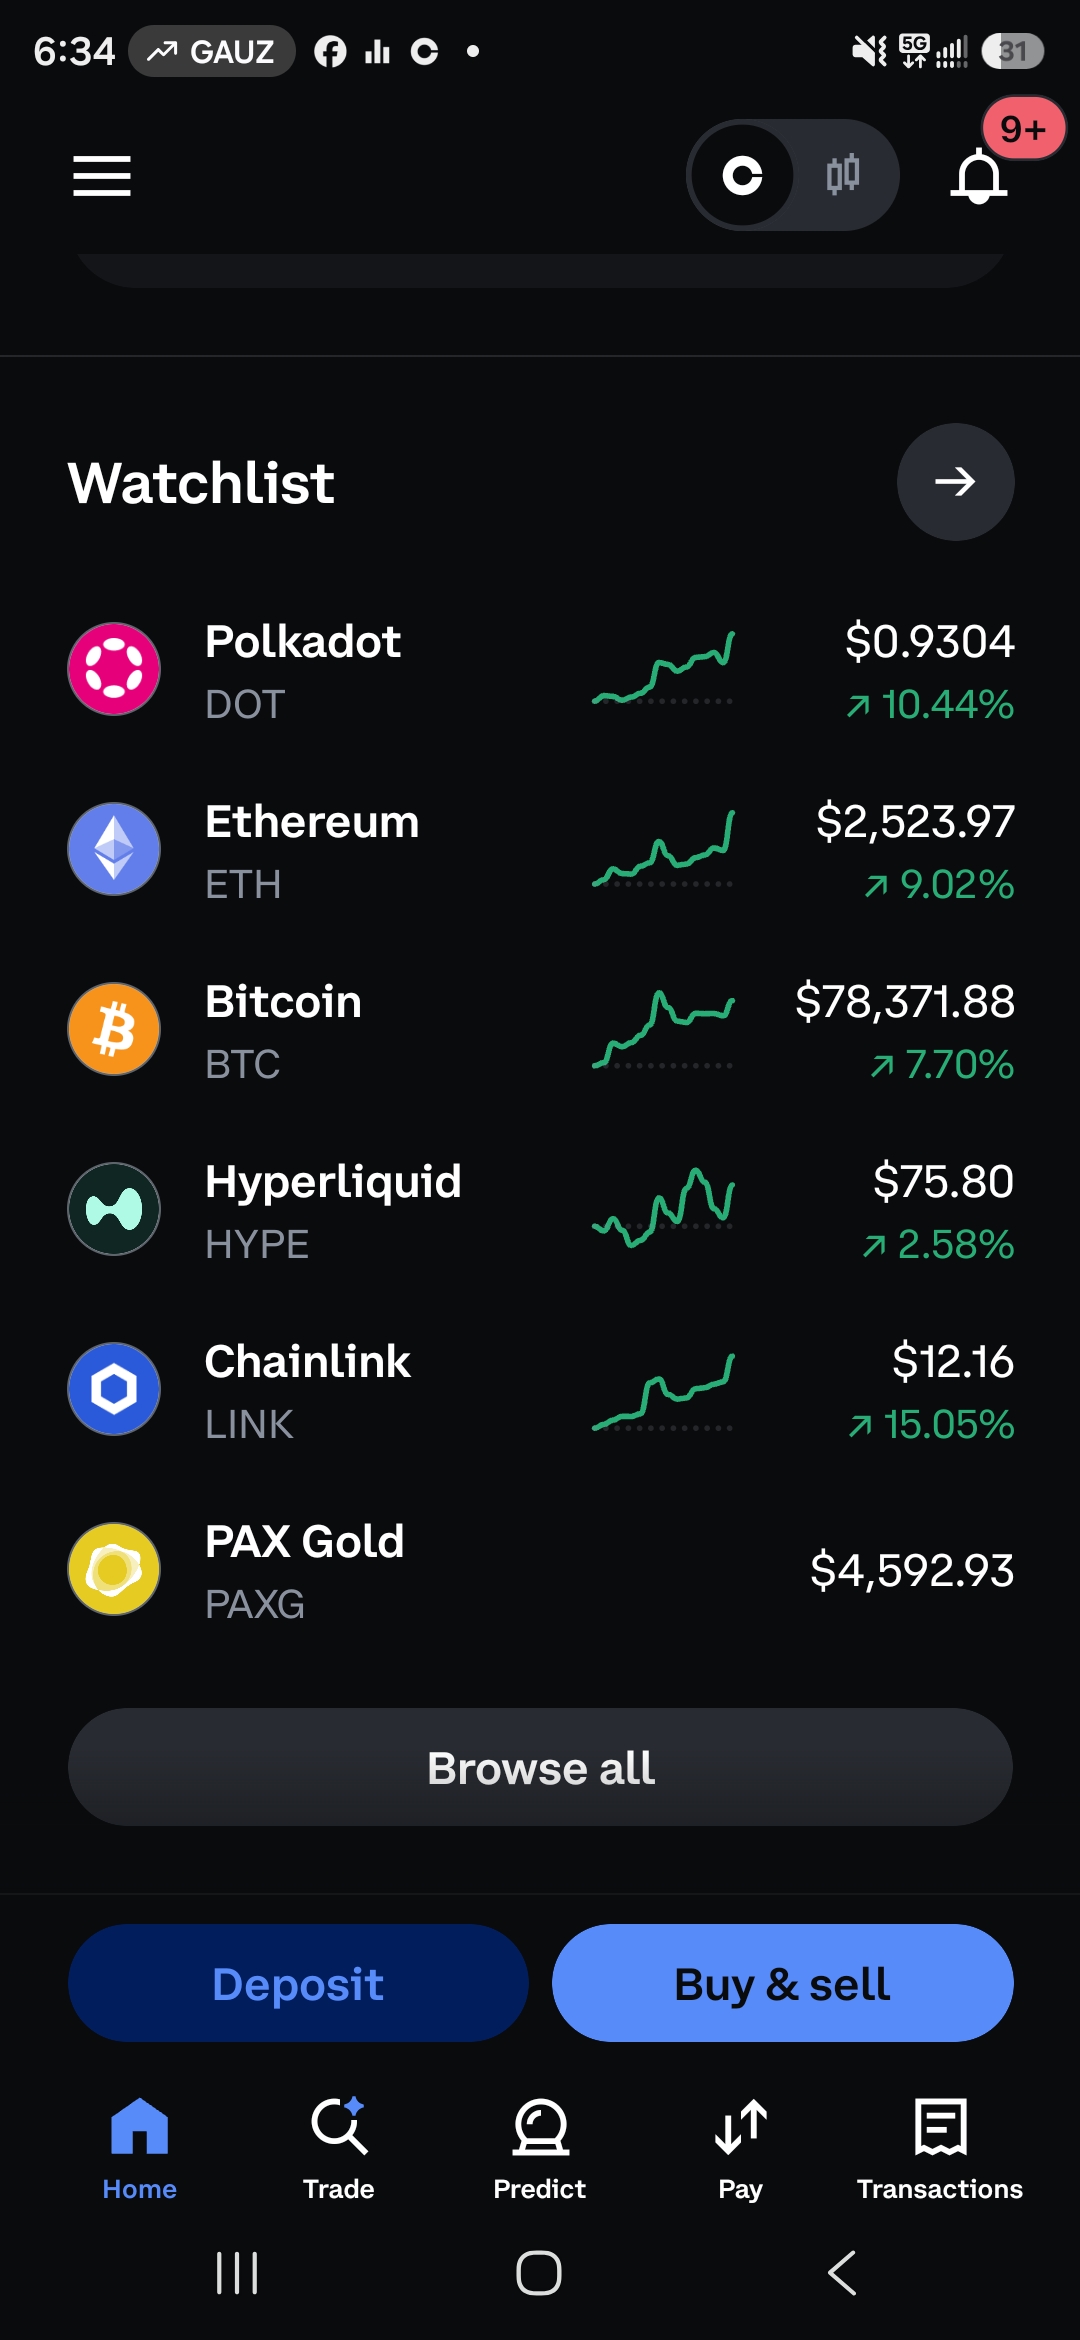This screenshot has width=1080, height=2340.
Task: Tap the Chainlink coin icon
Action: point(114,1389)
